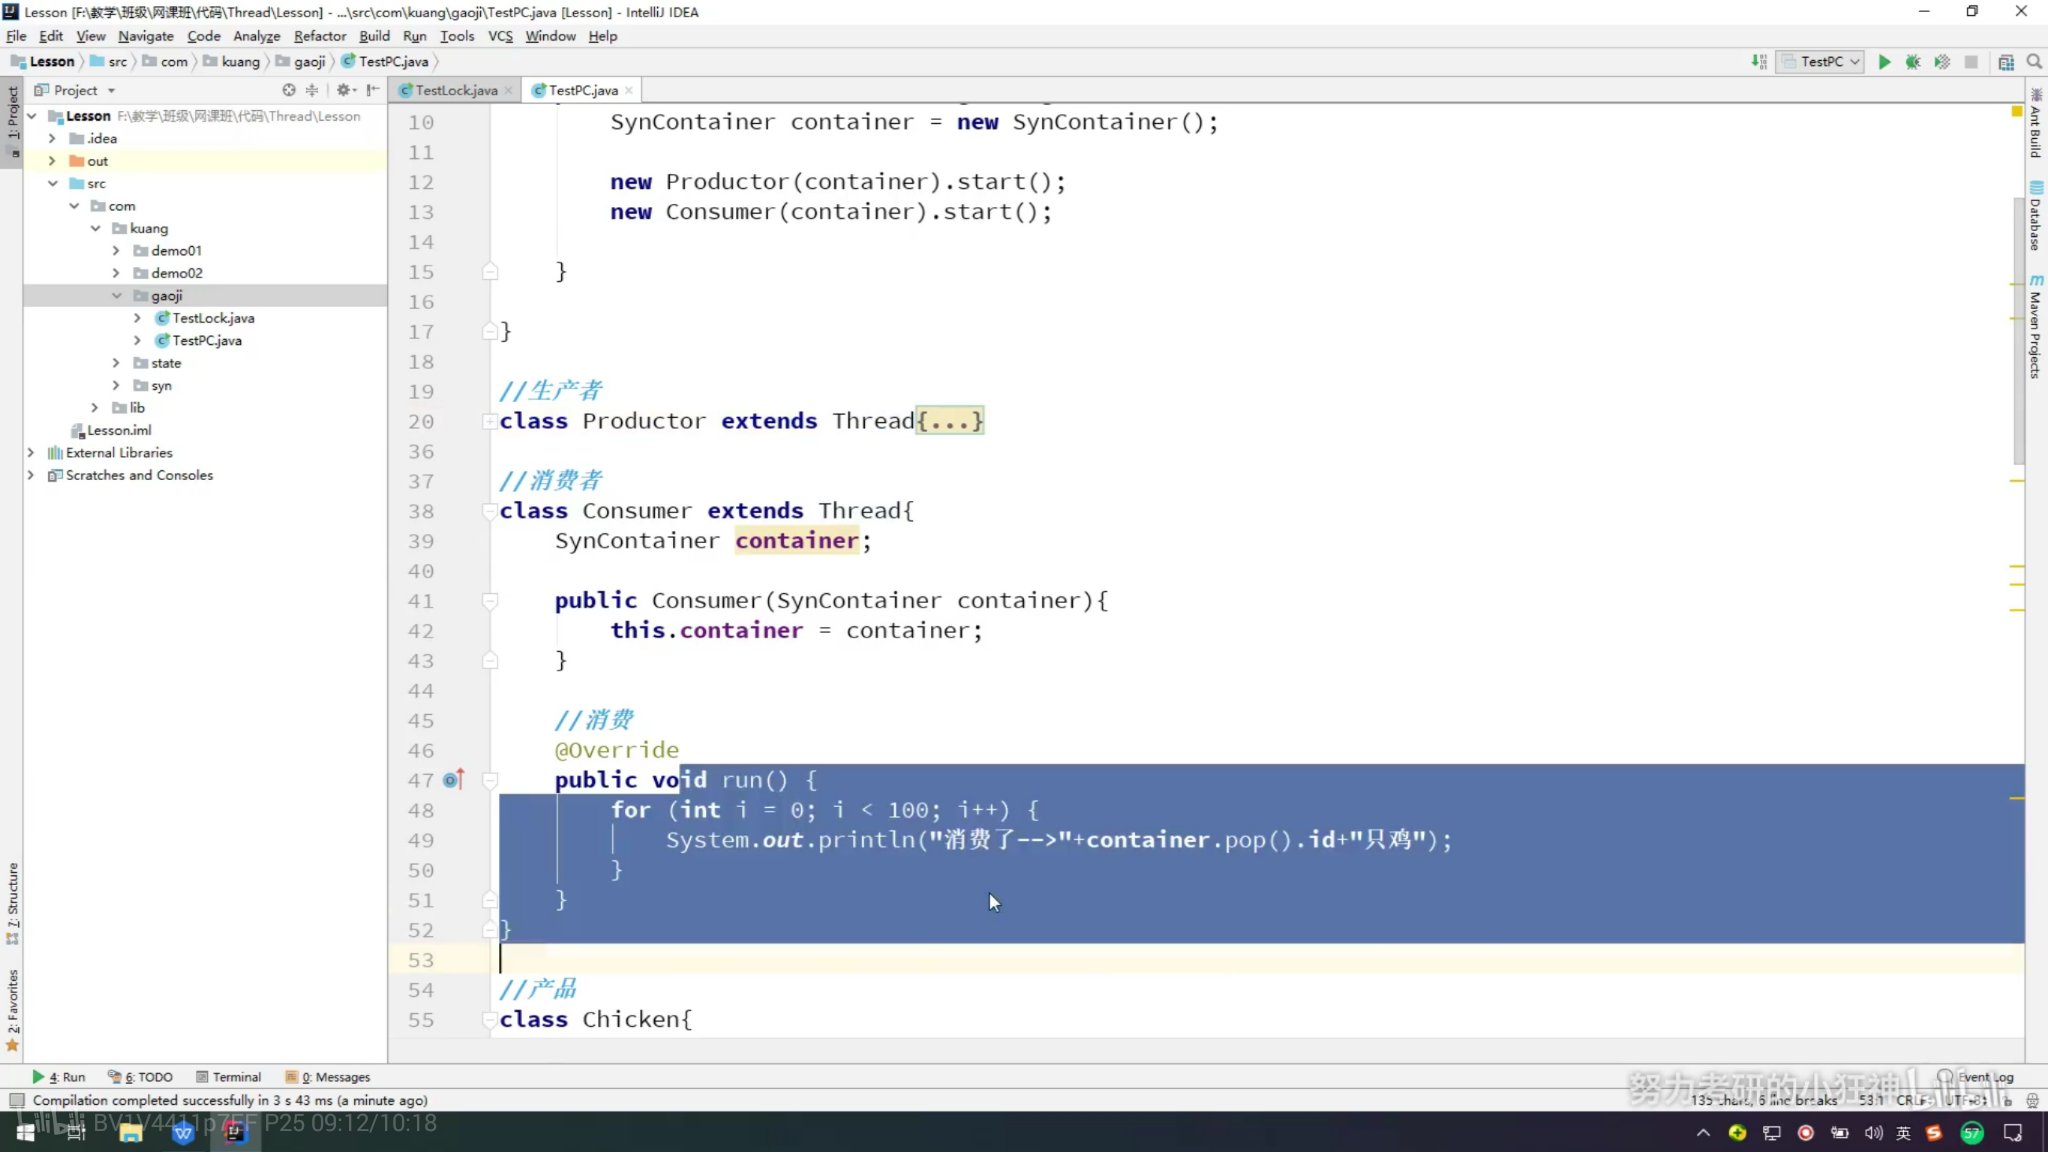
Task: Toggle fold marker on line 55 Chicken class
Action: 490,1020
